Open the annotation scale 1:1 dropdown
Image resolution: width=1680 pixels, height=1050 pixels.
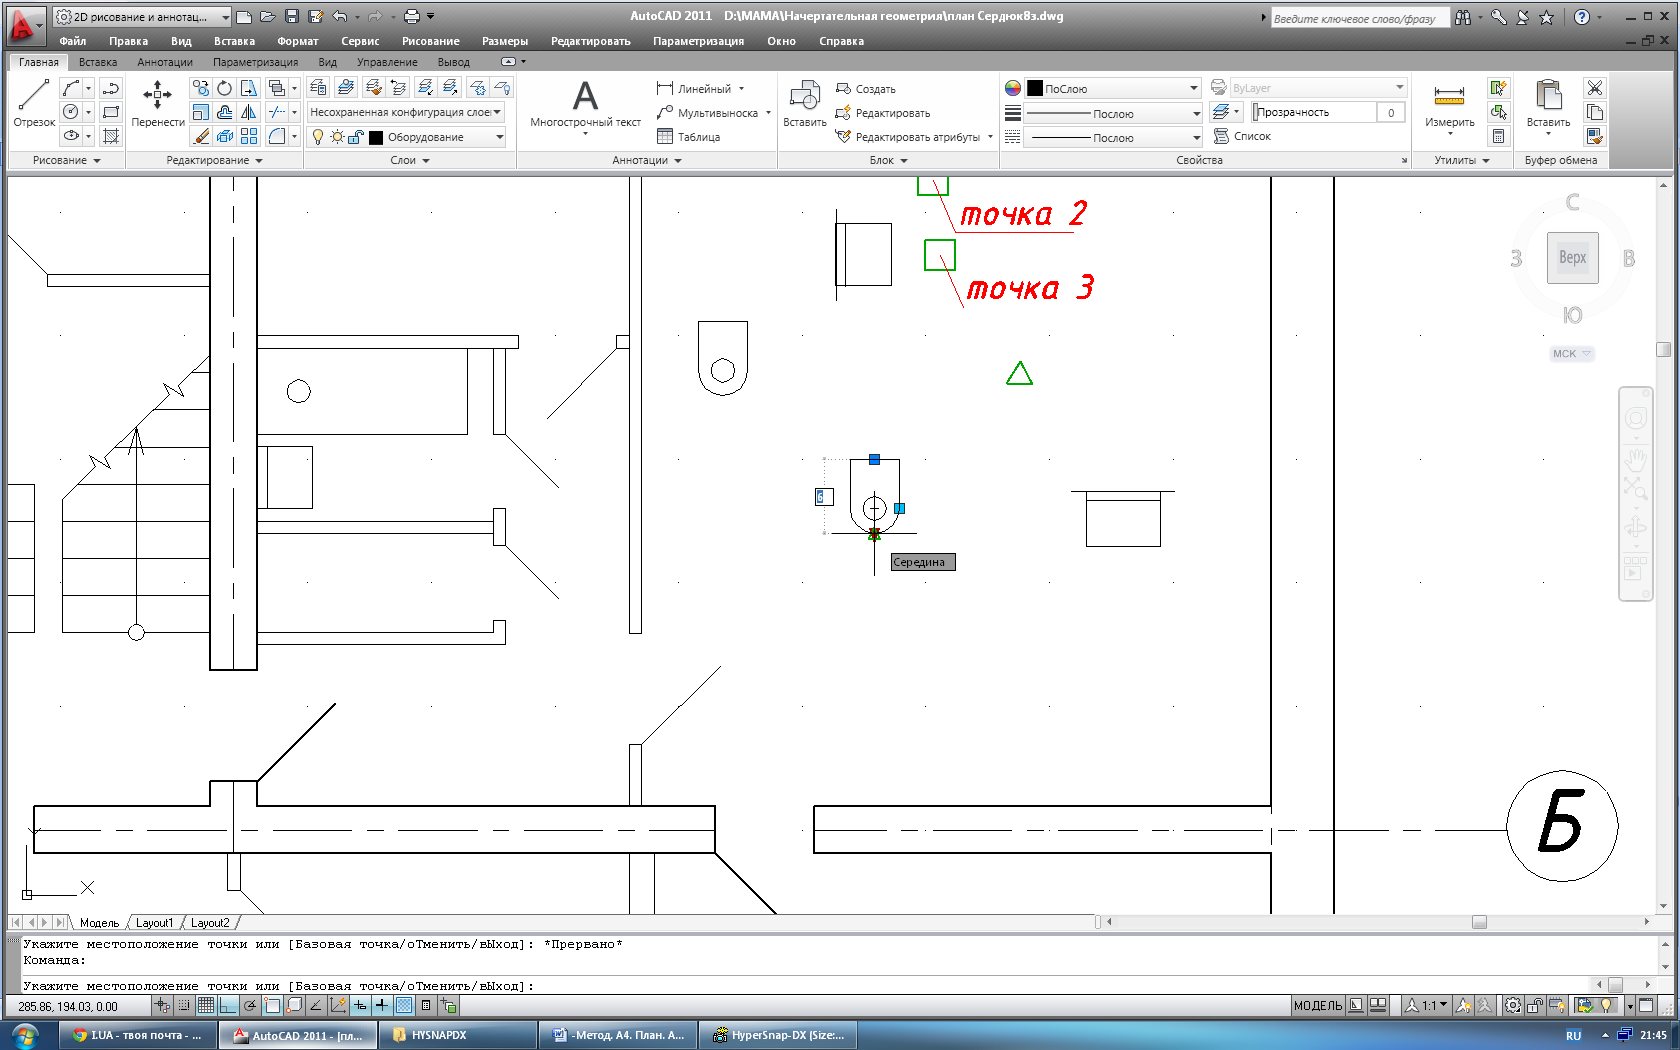[x=1427, y=1005]
